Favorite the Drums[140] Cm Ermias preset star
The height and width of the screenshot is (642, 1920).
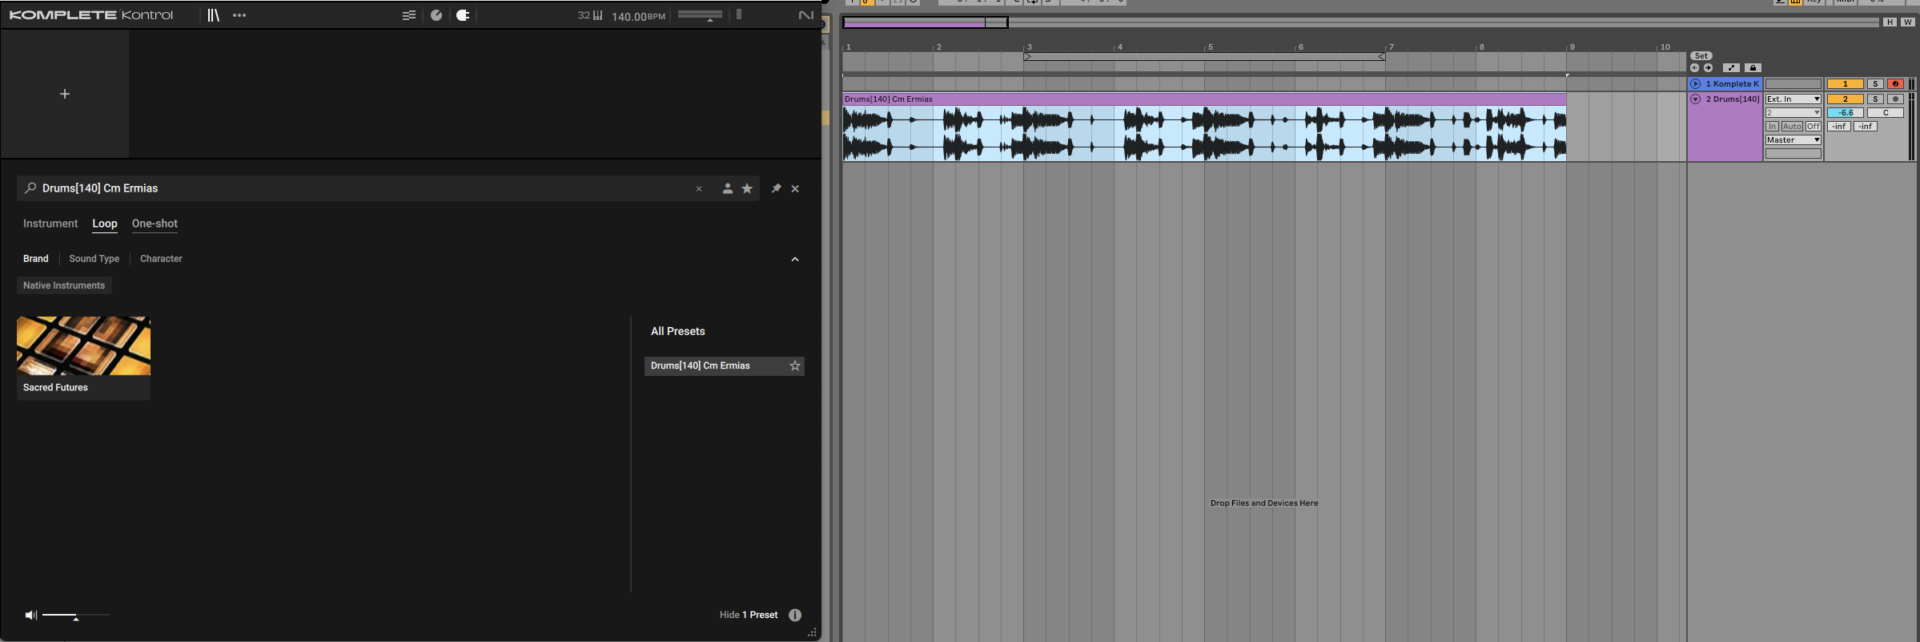(x=795, y=366)
